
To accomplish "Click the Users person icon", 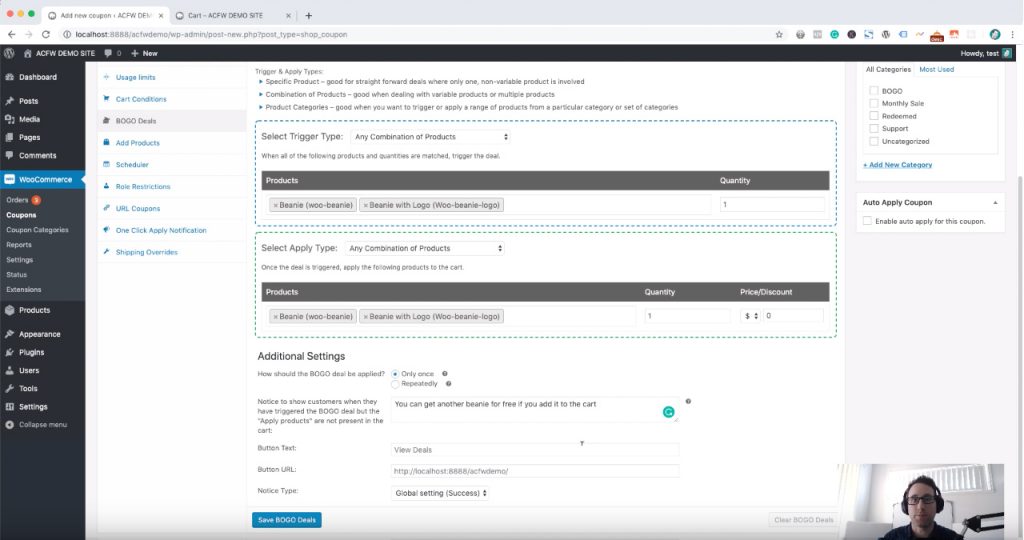I will coord(9,370).
